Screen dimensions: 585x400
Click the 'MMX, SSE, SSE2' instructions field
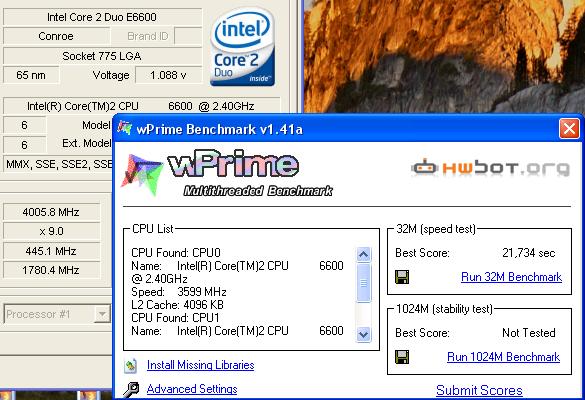59,164
